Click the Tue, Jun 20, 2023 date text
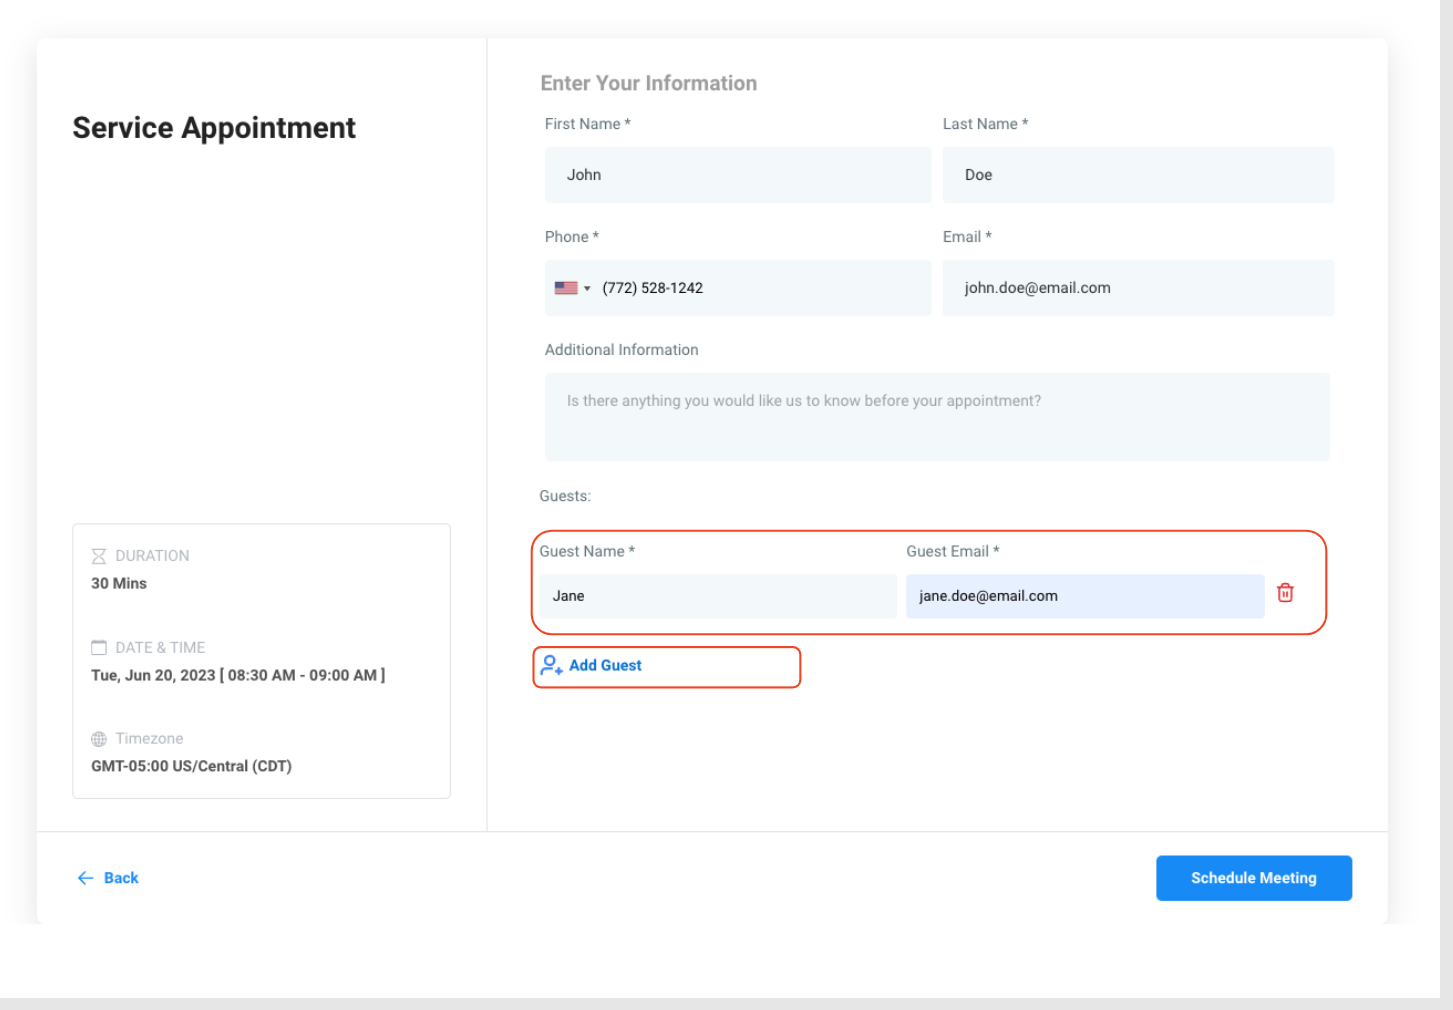This screenshot has height=1010, width=1453. (x=238, y=675)
